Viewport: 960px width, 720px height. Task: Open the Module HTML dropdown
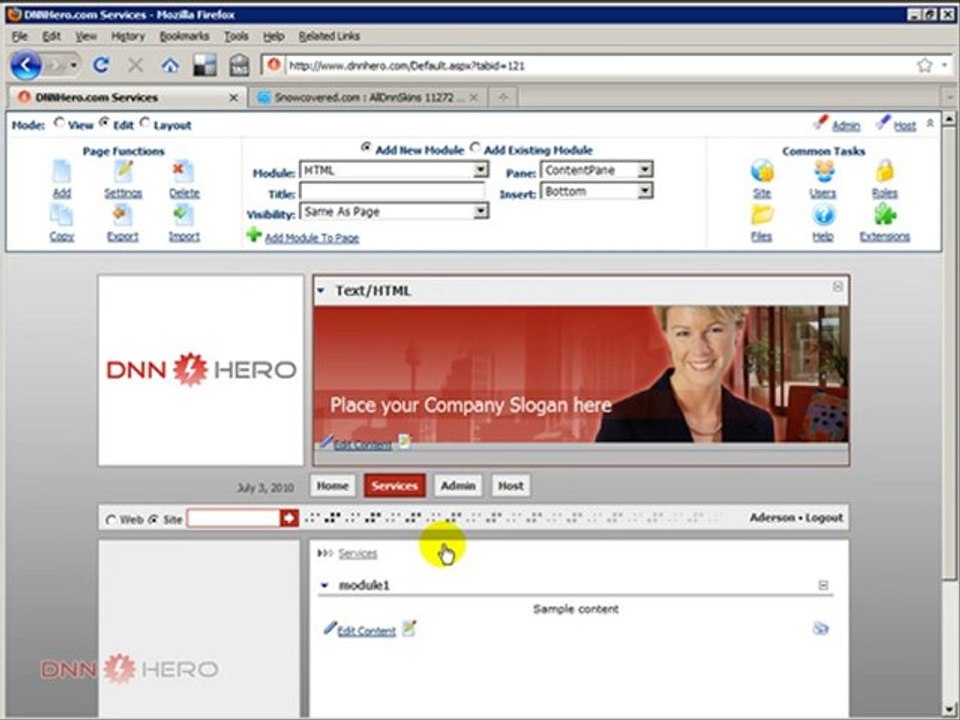(394, 170)
